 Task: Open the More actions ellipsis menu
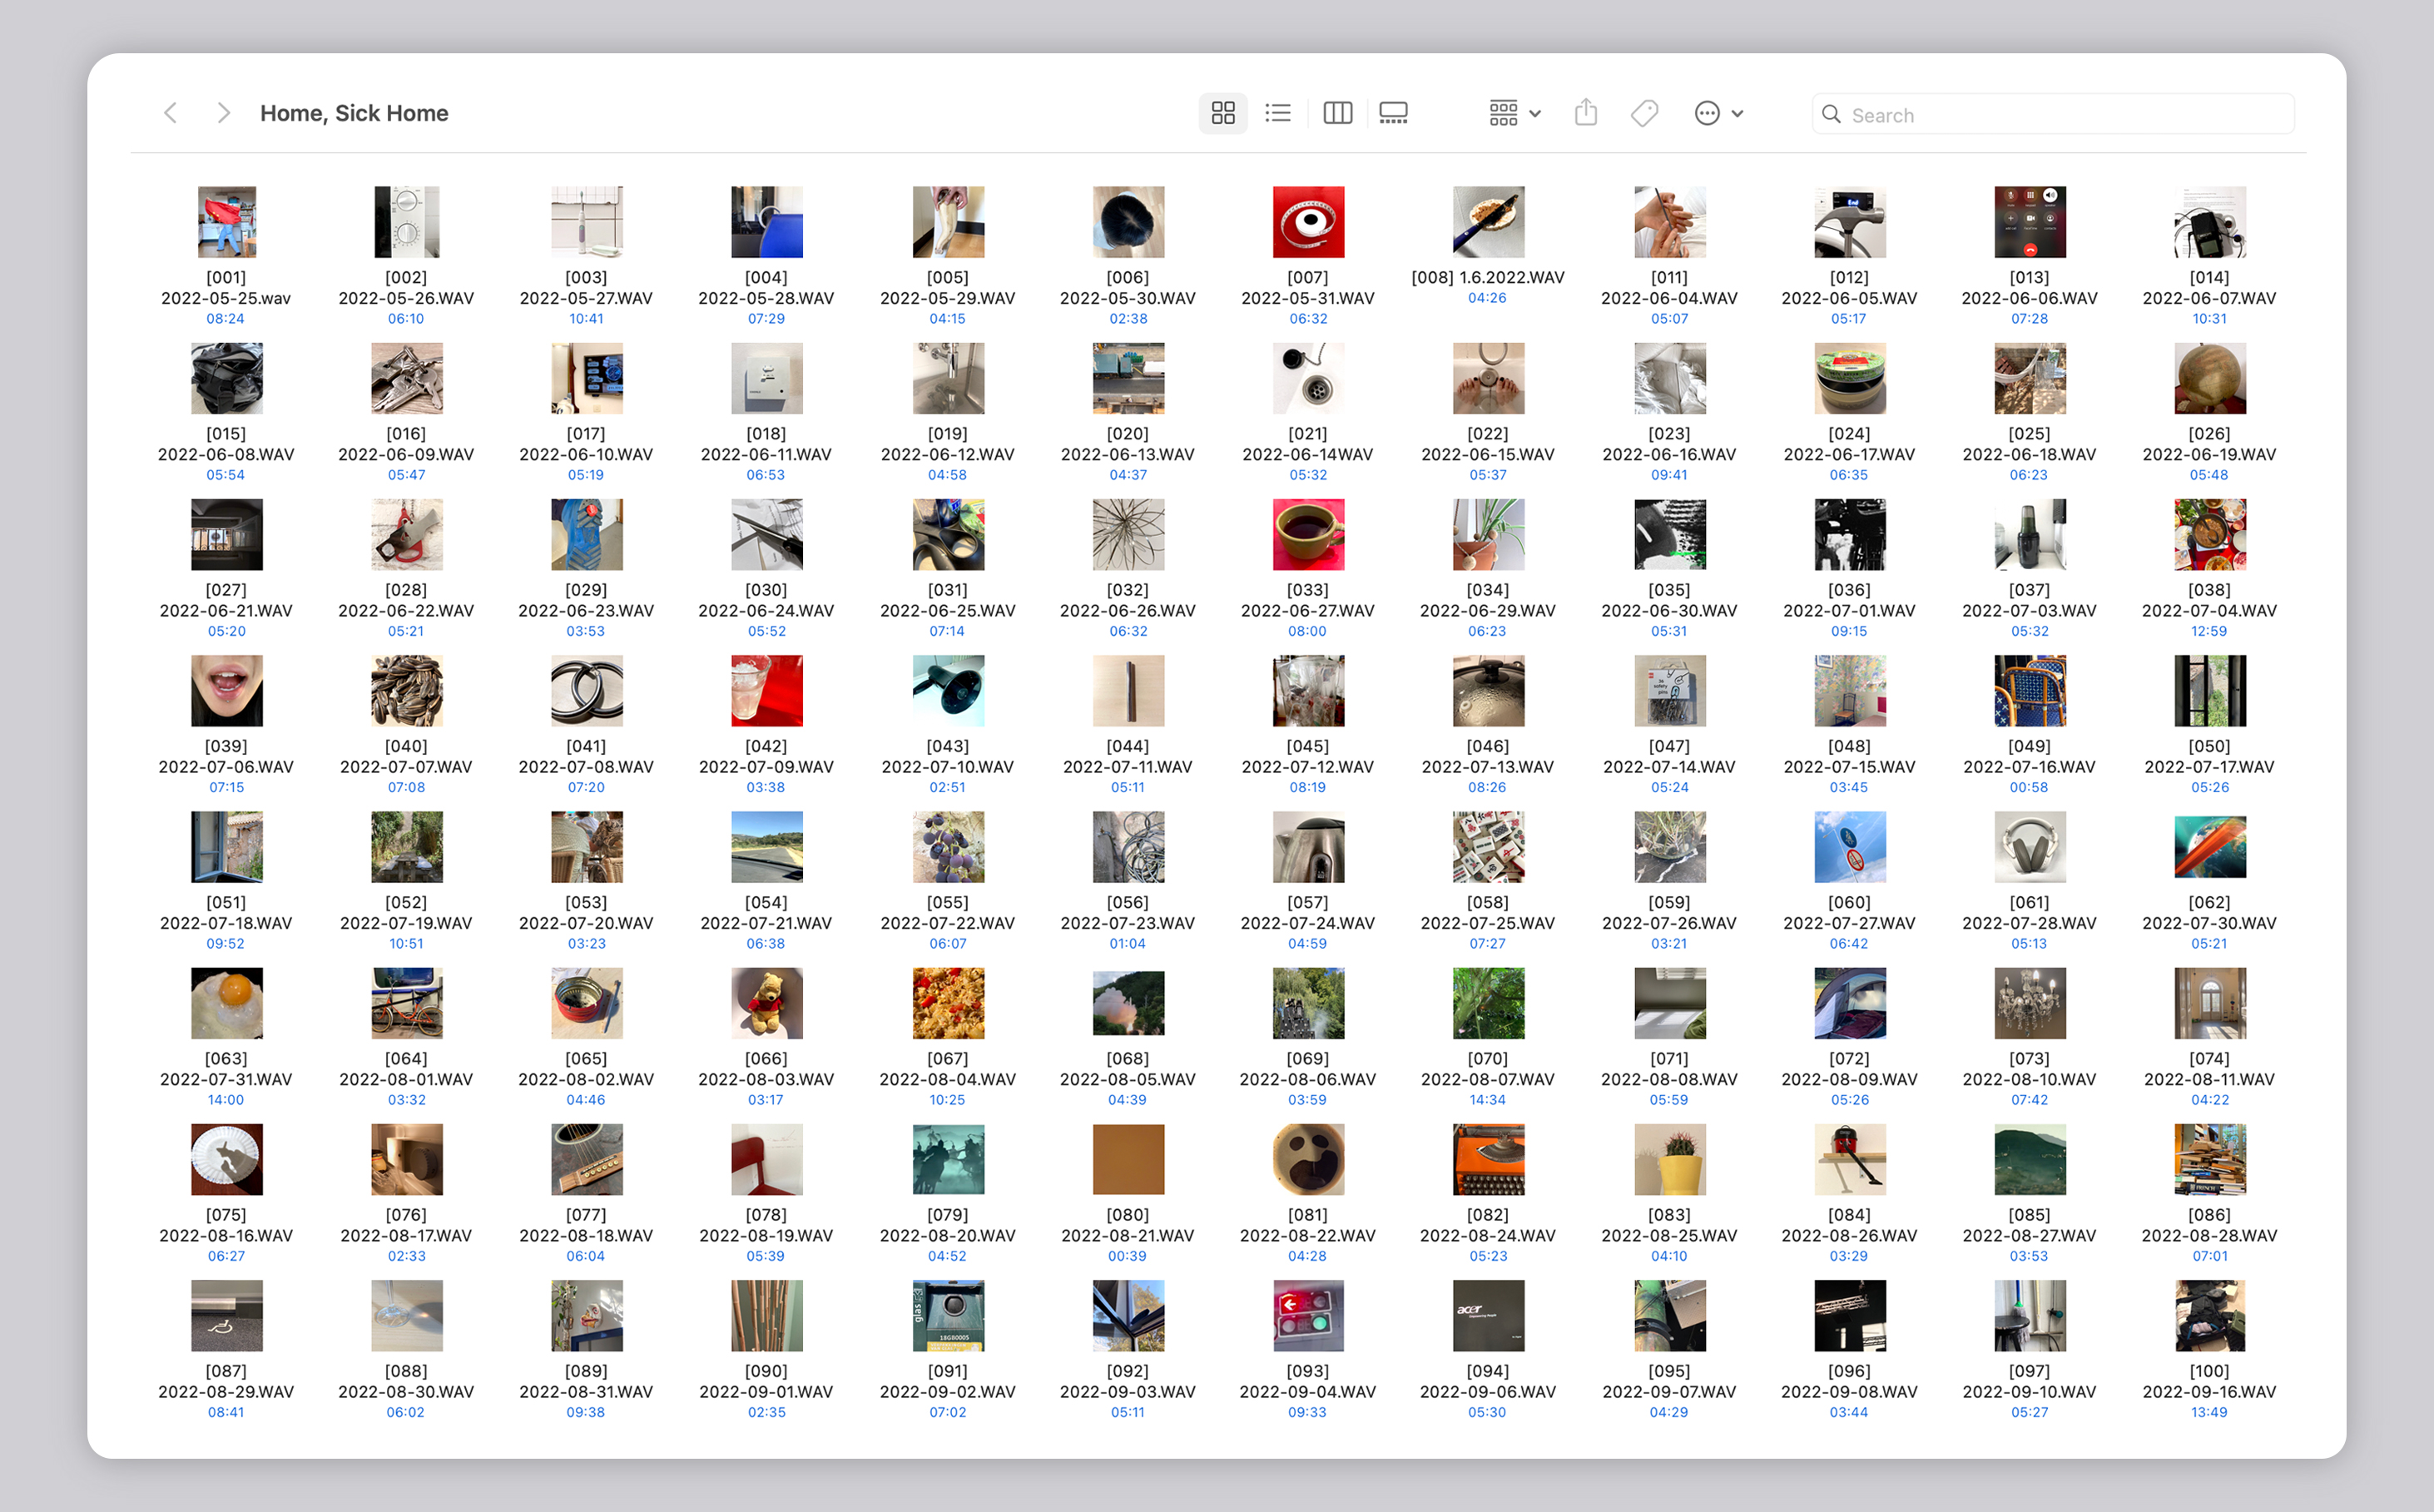coord(1719,113)
